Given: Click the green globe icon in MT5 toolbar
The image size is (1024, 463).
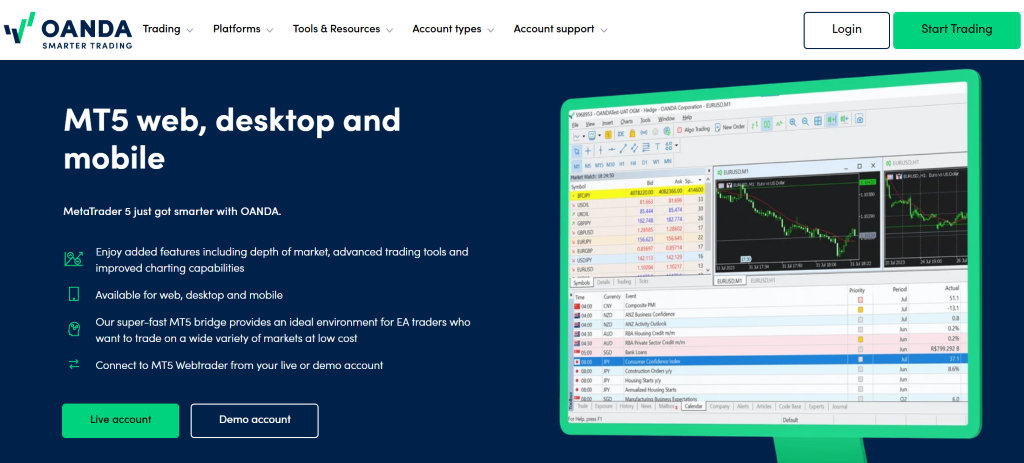Looking at the screenshot, I should (667, 131).
